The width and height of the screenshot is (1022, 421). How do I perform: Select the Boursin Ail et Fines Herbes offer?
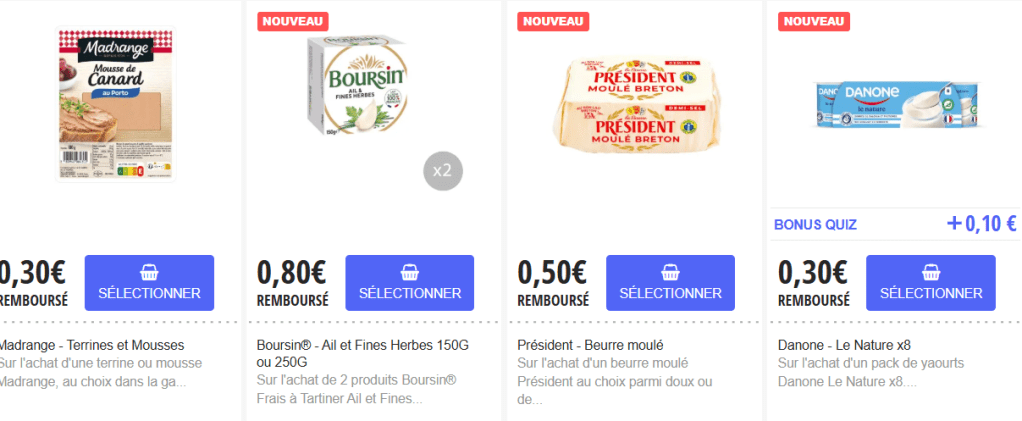[x=410, y=283]
